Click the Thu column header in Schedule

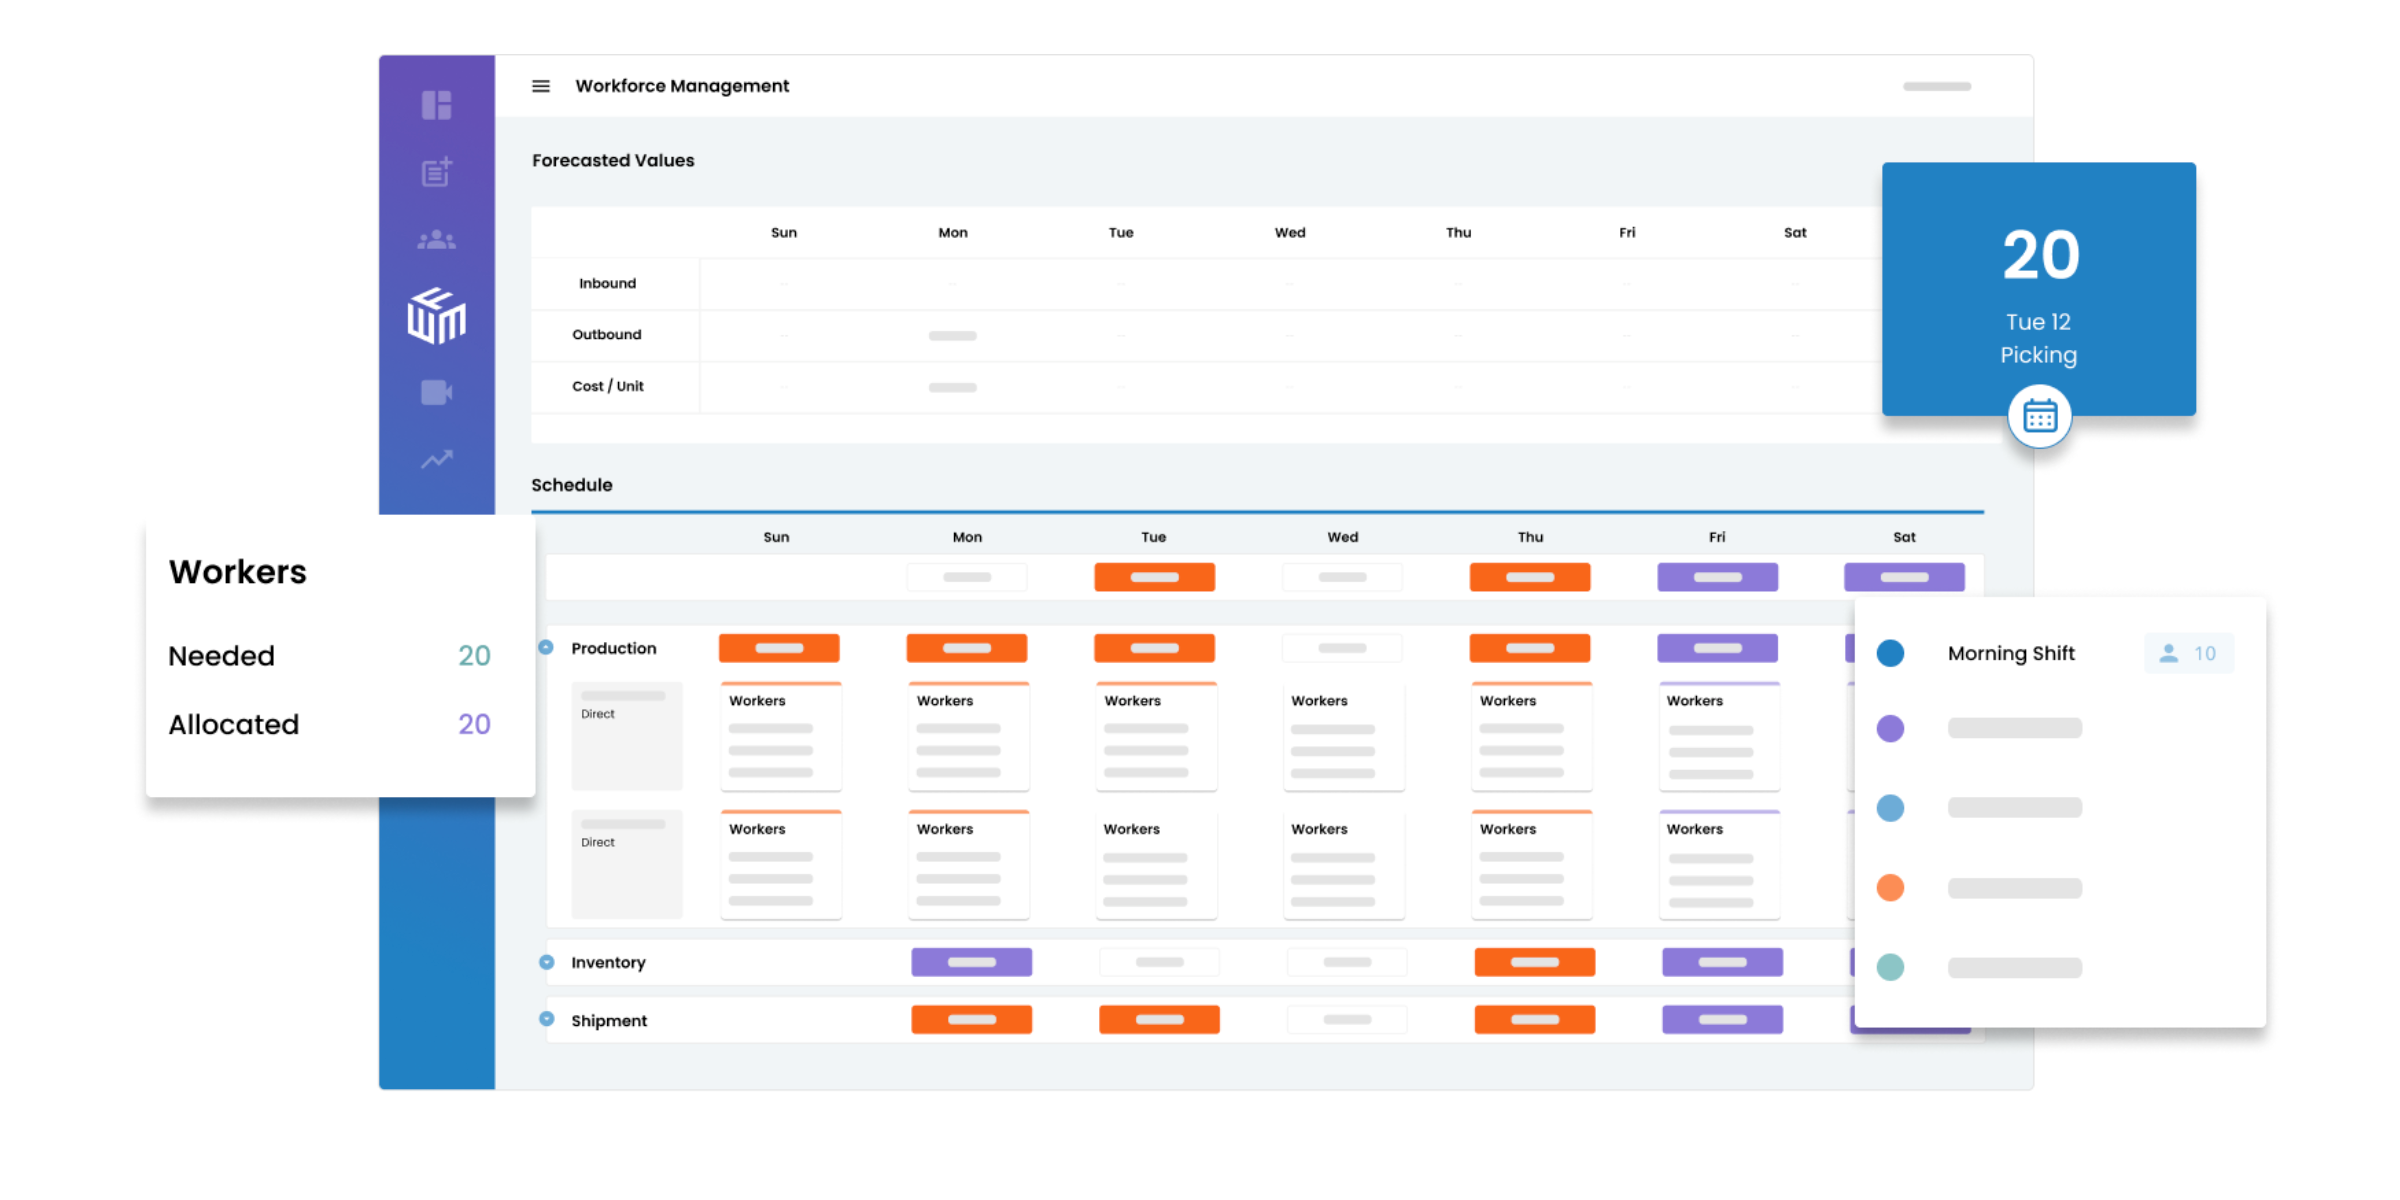click(x=1530, y=537)
